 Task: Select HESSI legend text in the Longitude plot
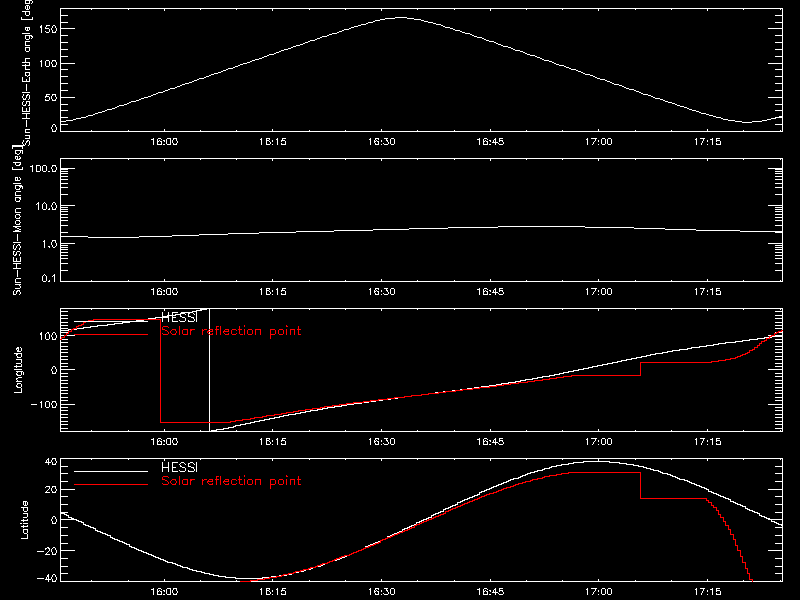click(179, 317)
